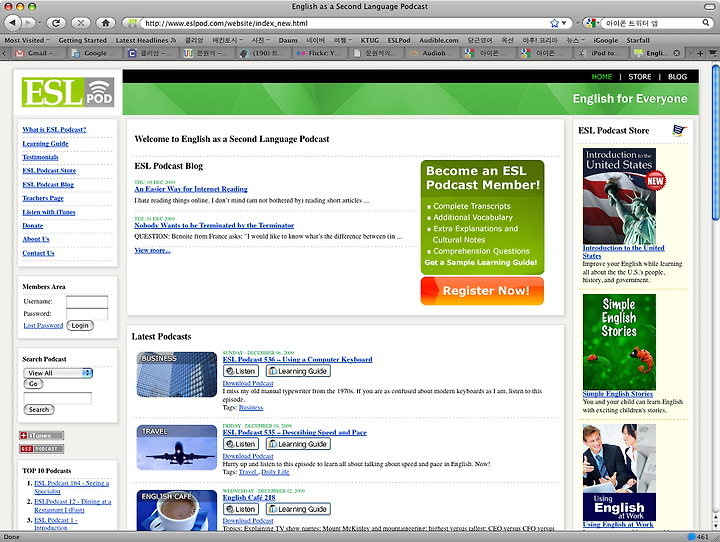Switch to the Google tab
This screenshot has height=542, width=720.
point(95,53)
